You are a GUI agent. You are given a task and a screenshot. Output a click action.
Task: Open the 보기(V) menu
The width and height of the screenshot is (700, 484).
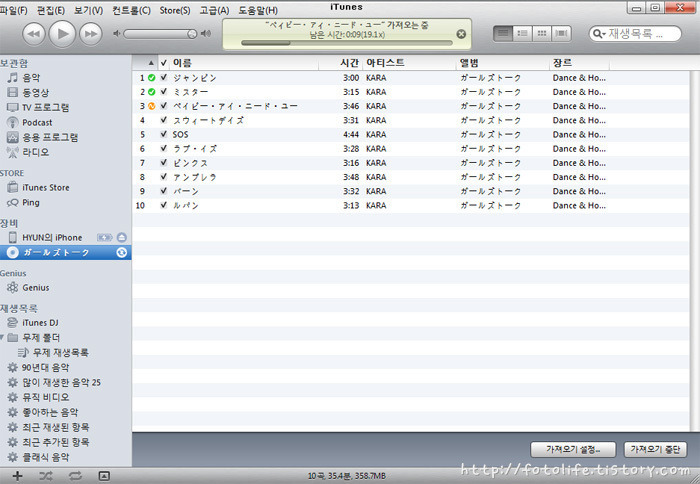pos(88,10)
